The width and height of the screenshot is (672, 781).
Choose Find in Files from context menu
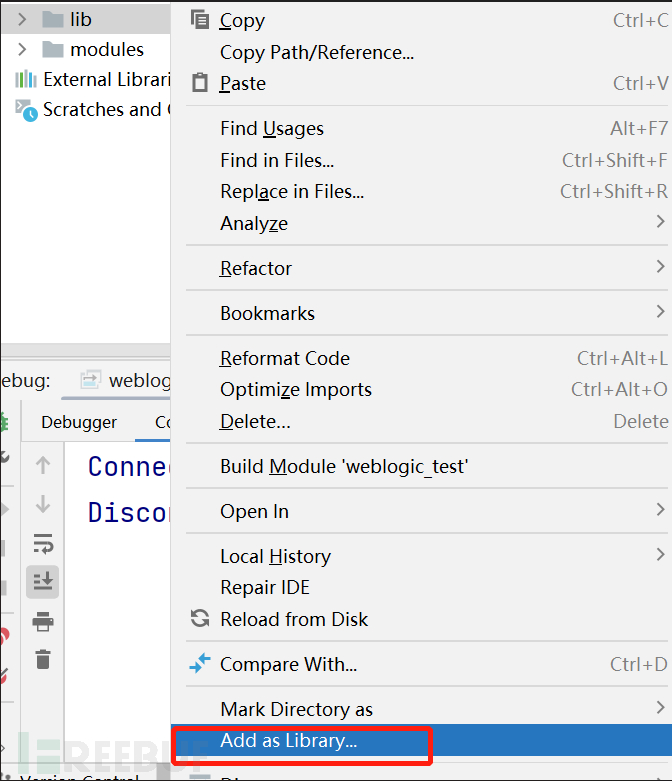[x=277, y=160]
